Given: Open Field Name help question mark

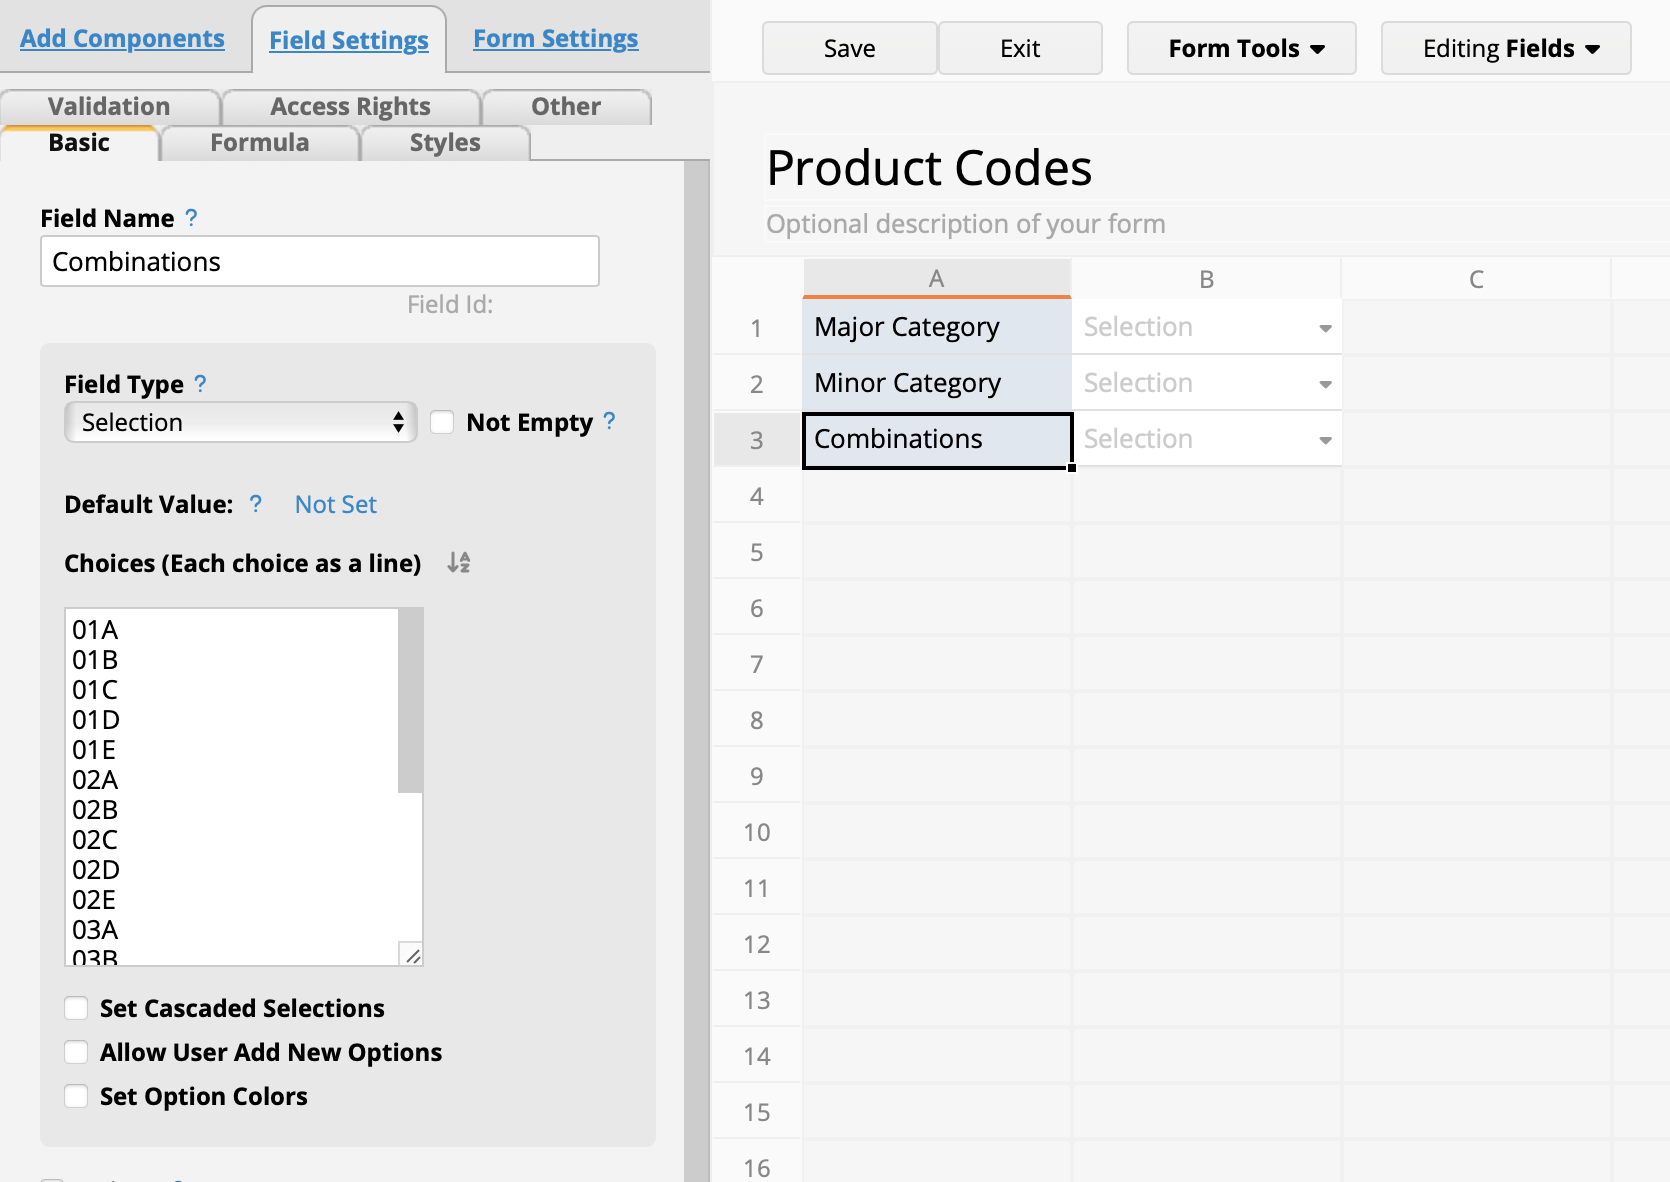Looking at the screenshot, I should click(x=191, y=218).
